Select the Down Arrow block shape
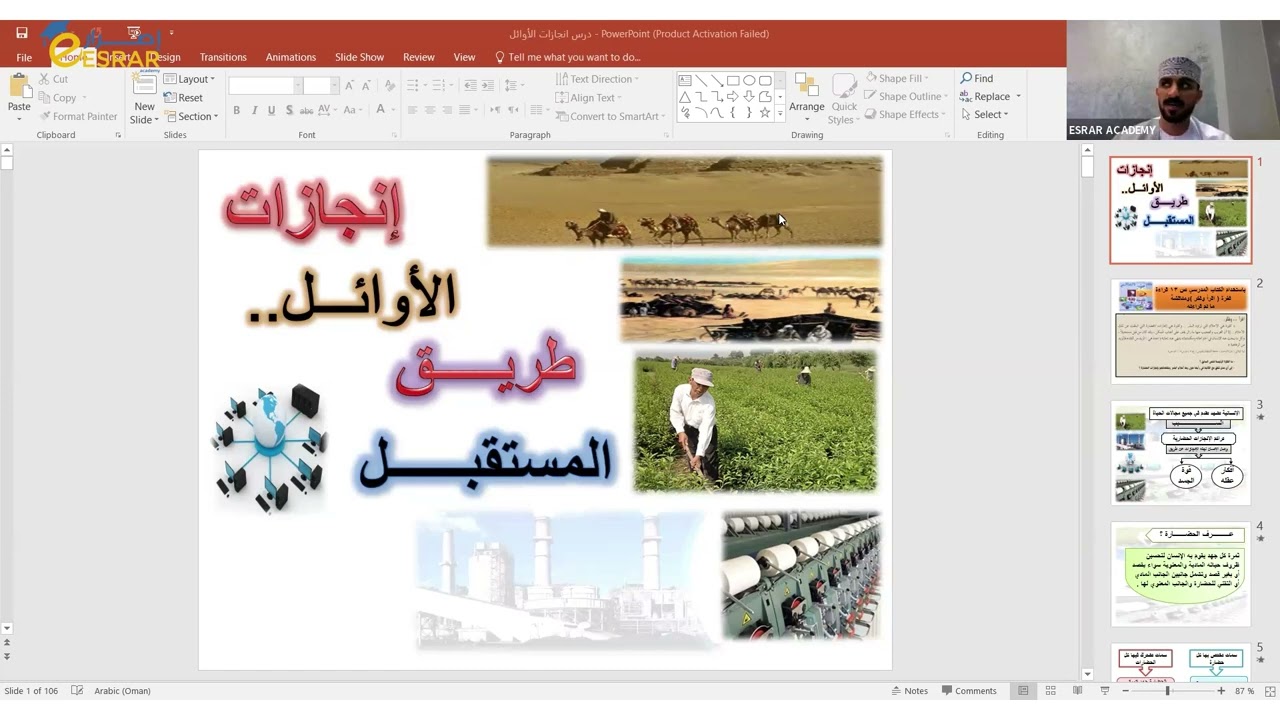 point(749,97)
